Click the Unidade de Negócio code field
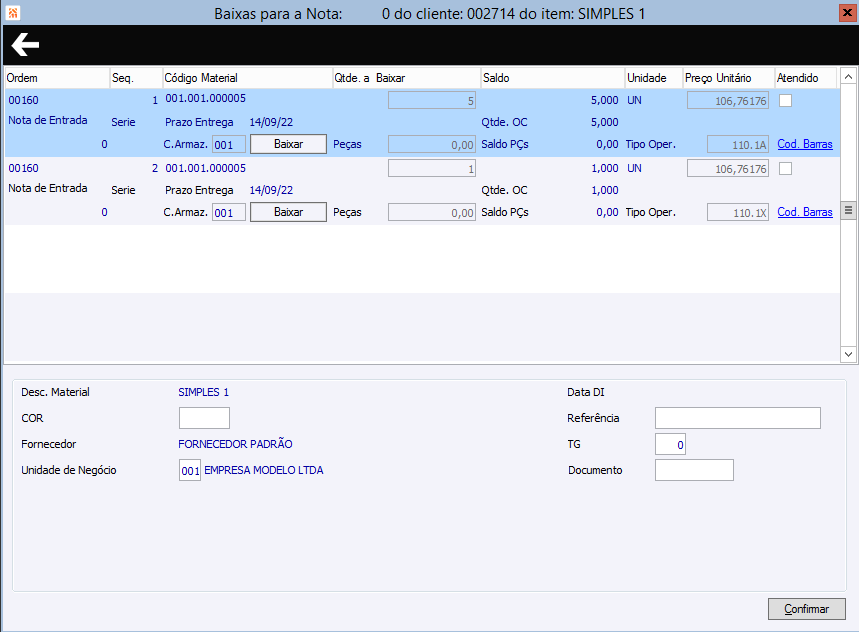859x632 pixels. 190,470
